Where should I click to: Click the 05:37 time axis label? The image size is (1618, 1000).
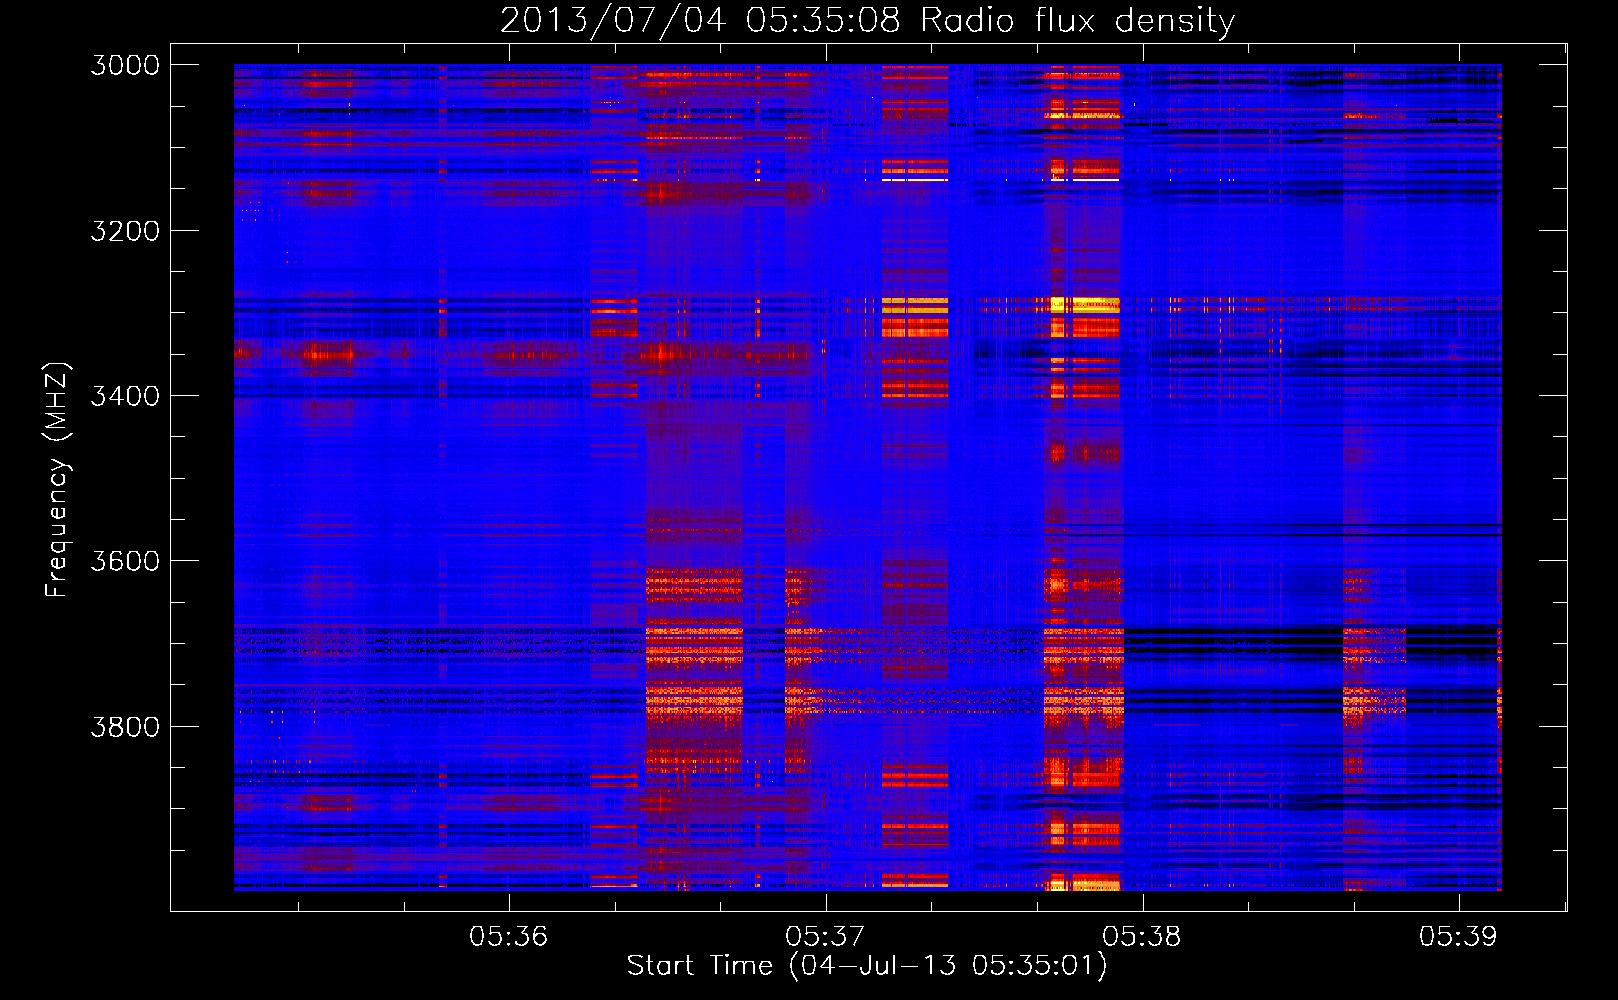click(x=825, y=937)
